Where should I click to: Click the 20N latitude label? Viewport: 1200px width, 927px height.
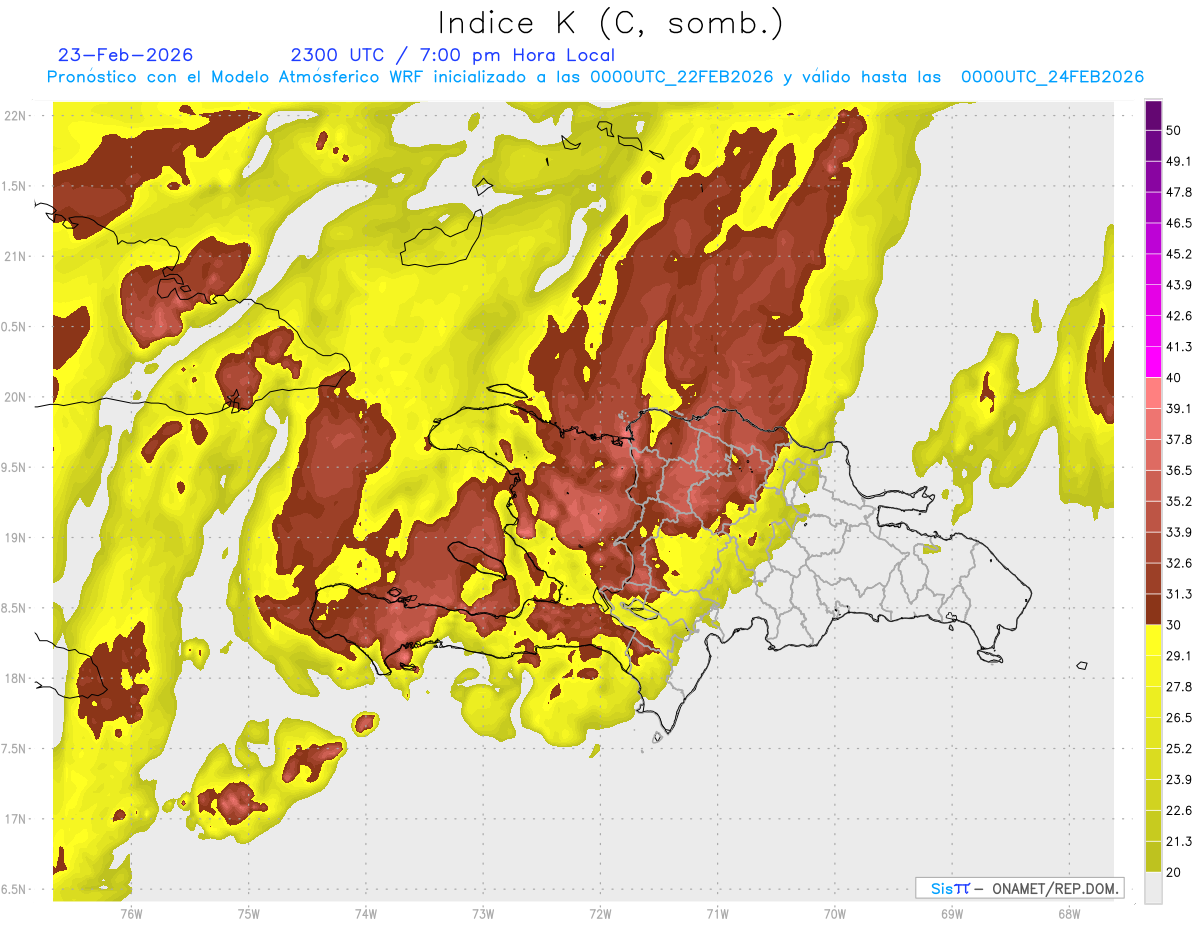[x=14, y=397]
